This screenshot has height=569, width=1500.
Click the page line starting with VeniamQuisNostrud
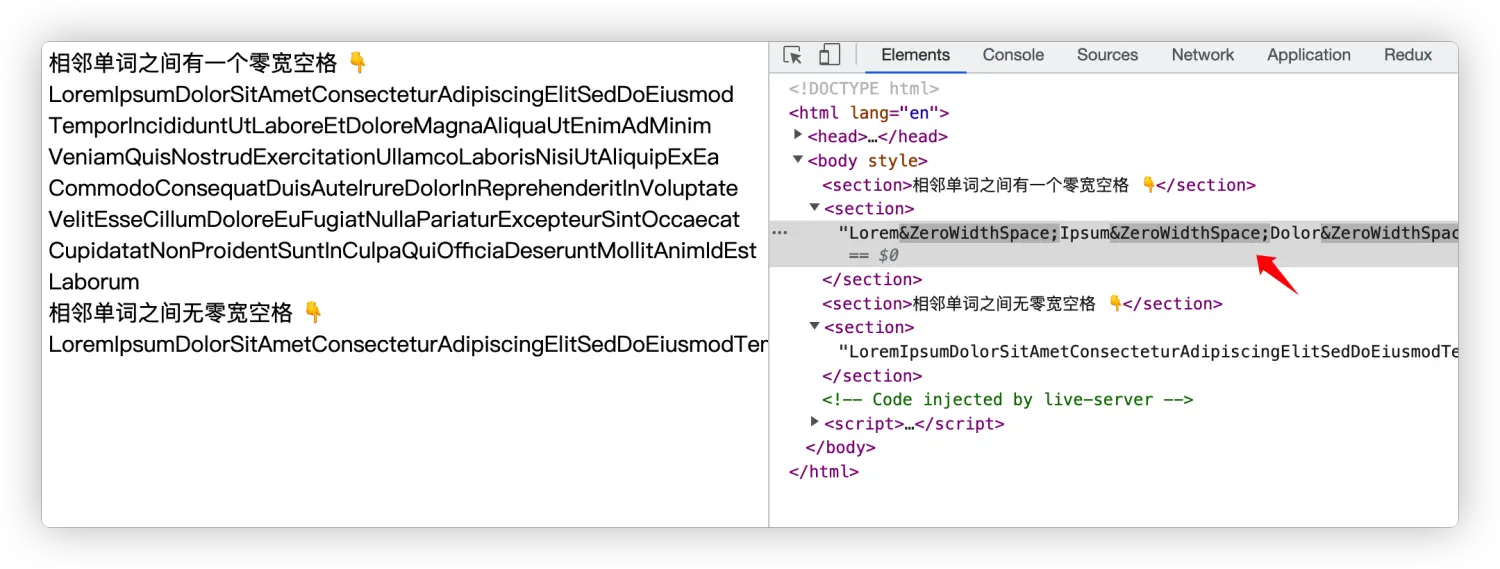click(384, 158)
